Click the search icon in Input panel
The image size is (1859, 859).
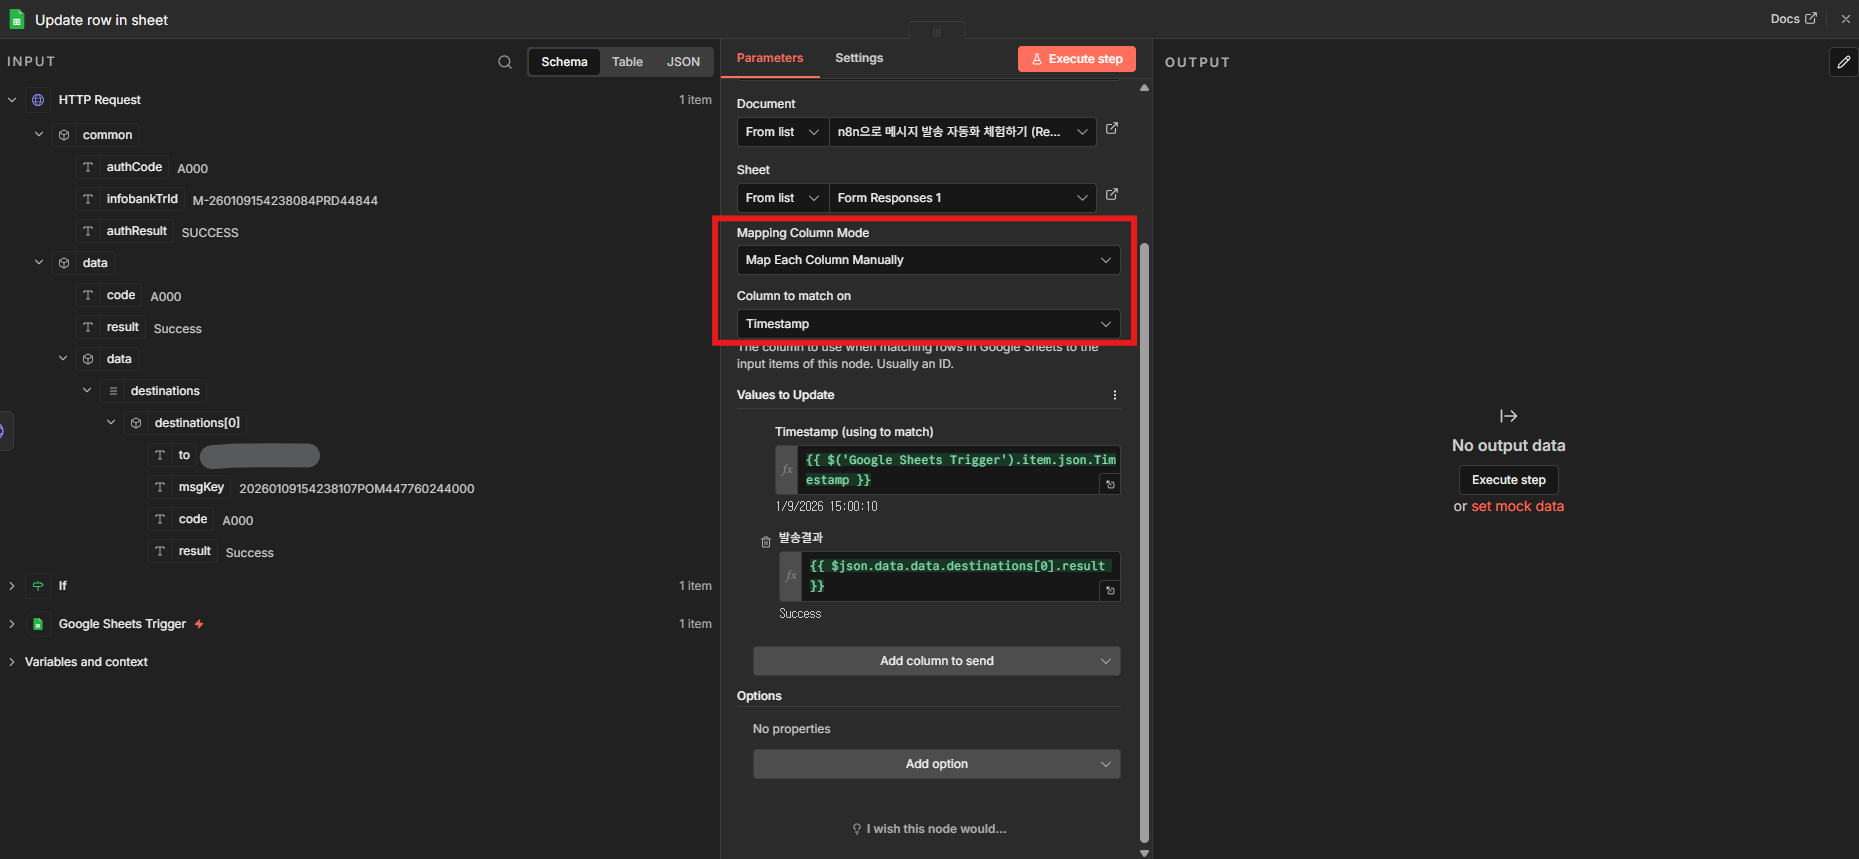point(505,62)
